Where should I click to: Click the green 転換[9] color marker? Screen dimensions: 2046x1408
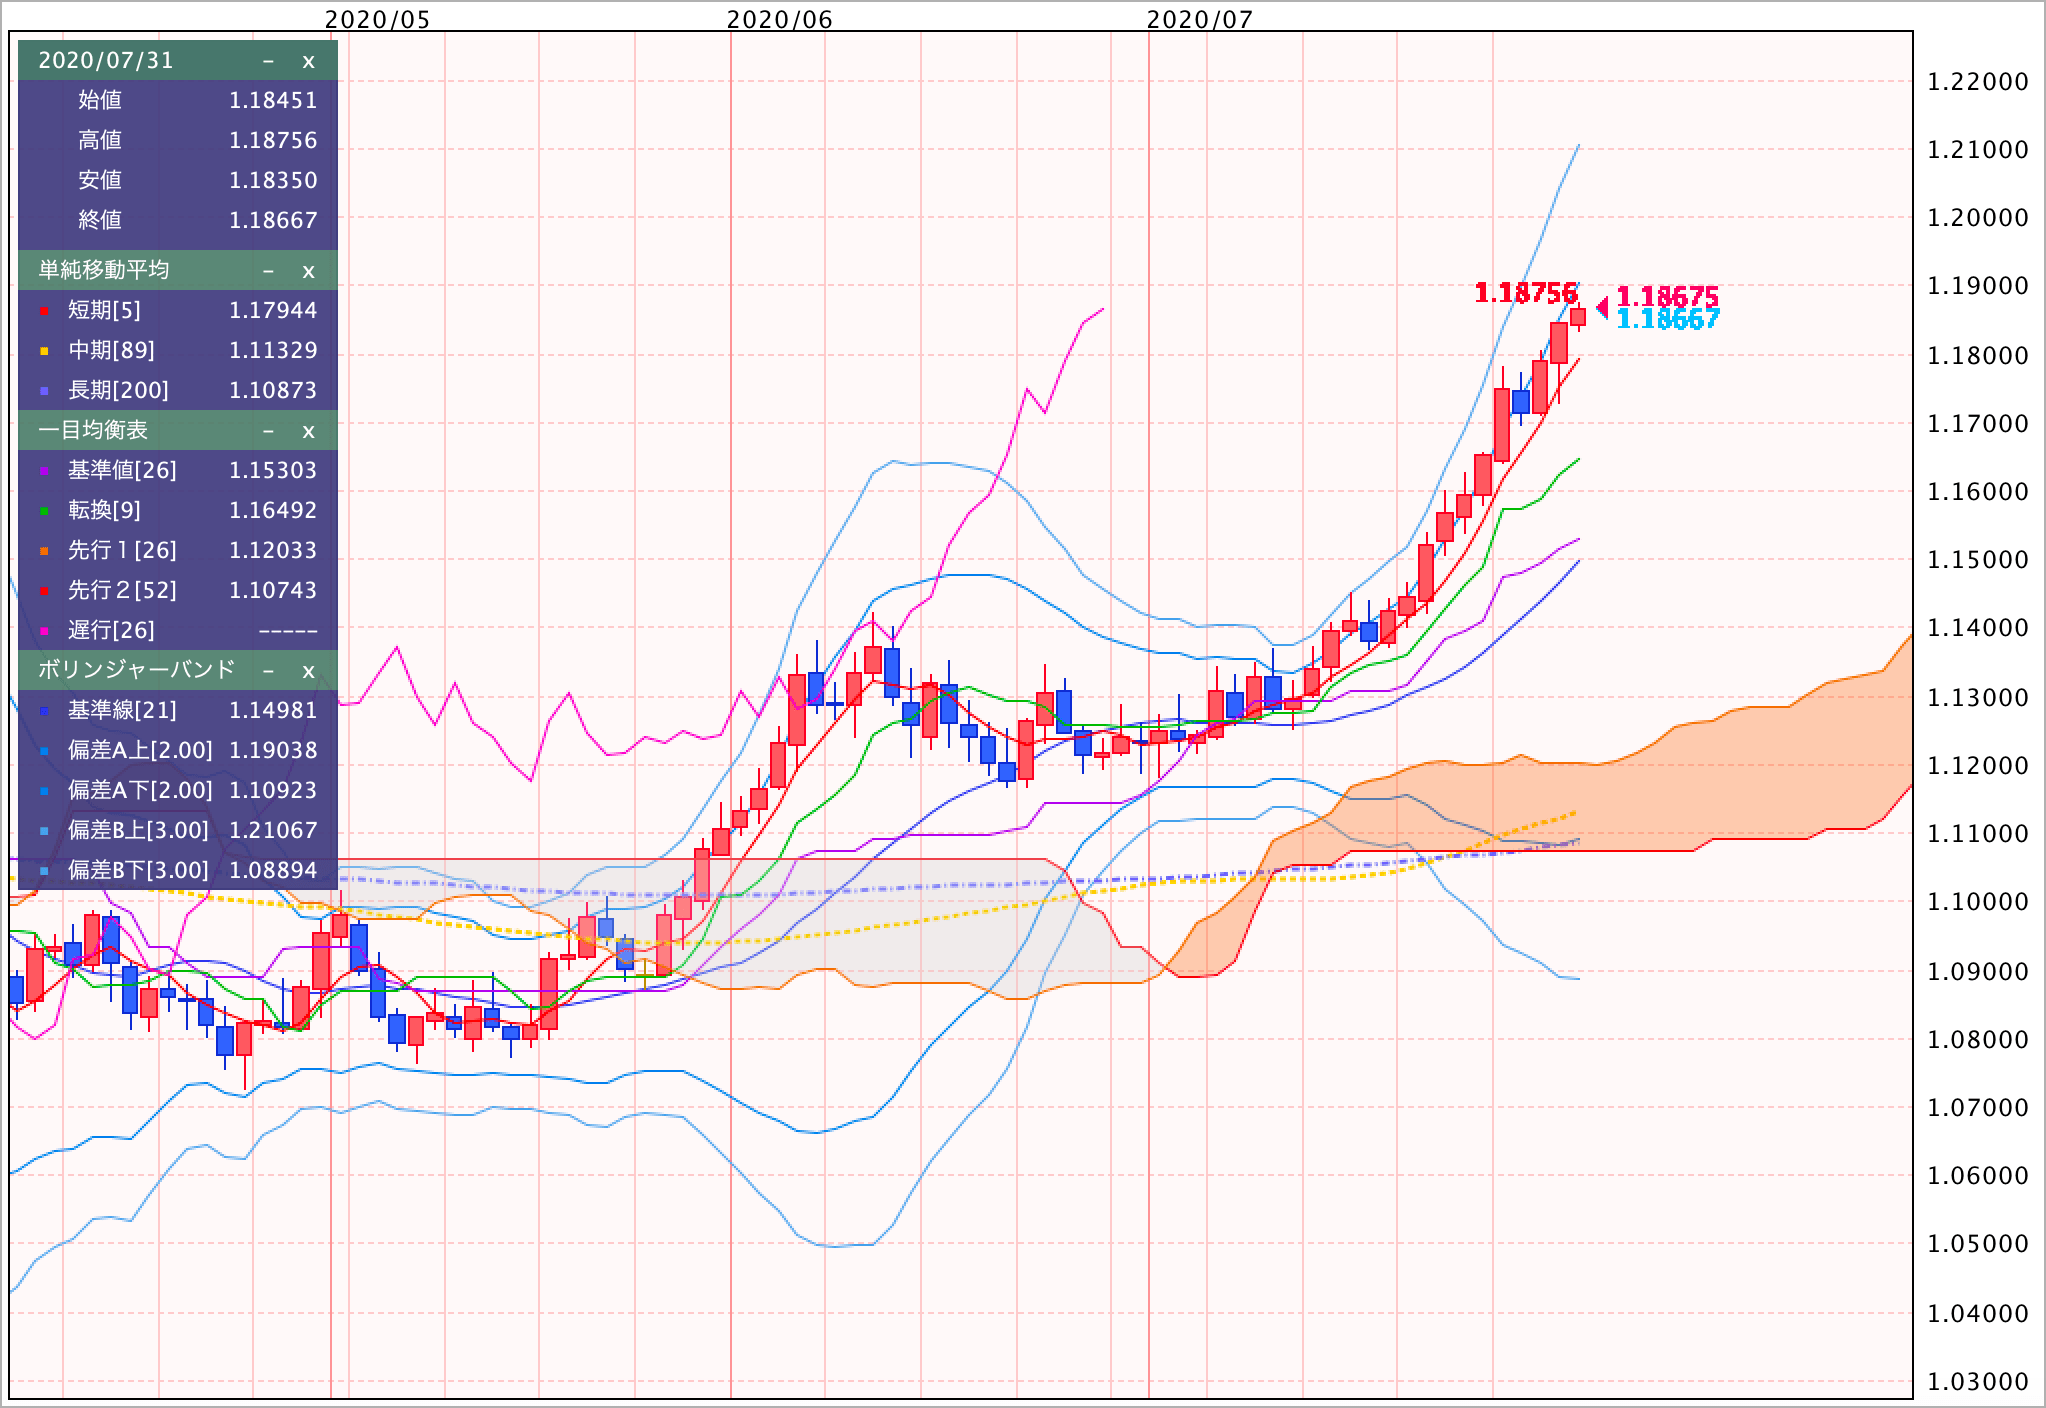click(x=44, y=512)
